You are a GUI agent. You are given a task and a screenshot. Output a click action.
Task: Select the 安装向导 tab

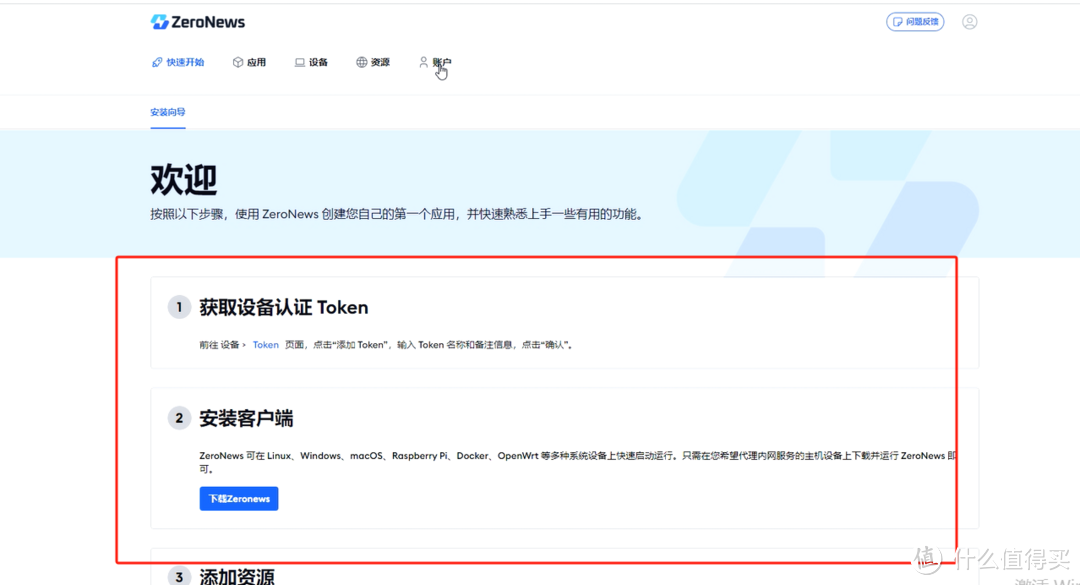click(167, 112)
